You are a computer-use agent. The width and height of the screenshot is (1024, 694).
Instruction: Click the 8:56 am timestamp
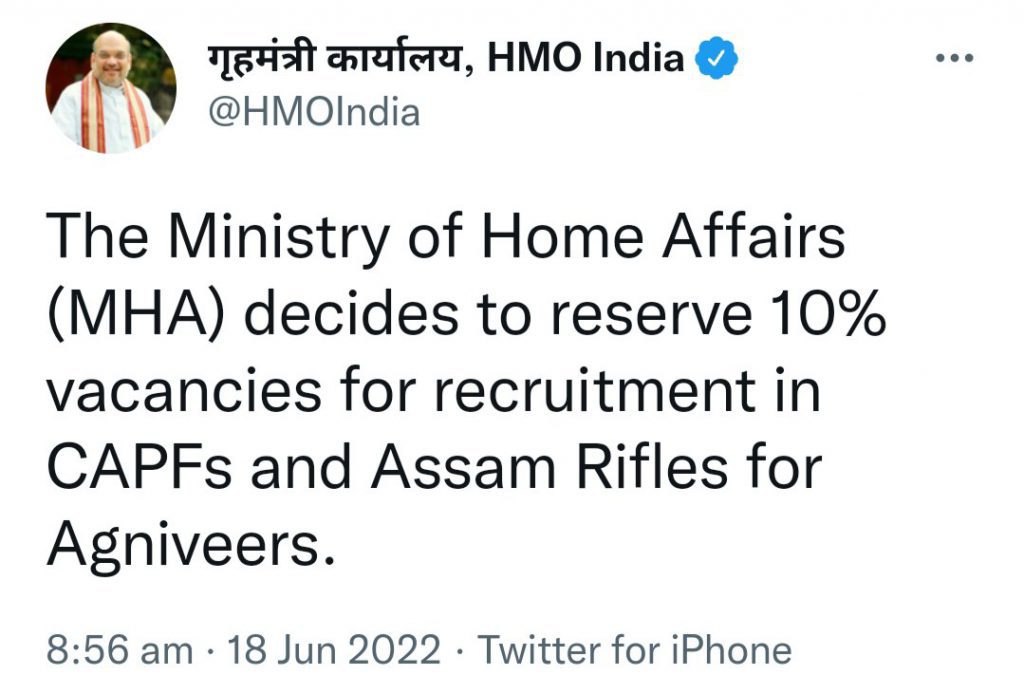pos(120,651)
